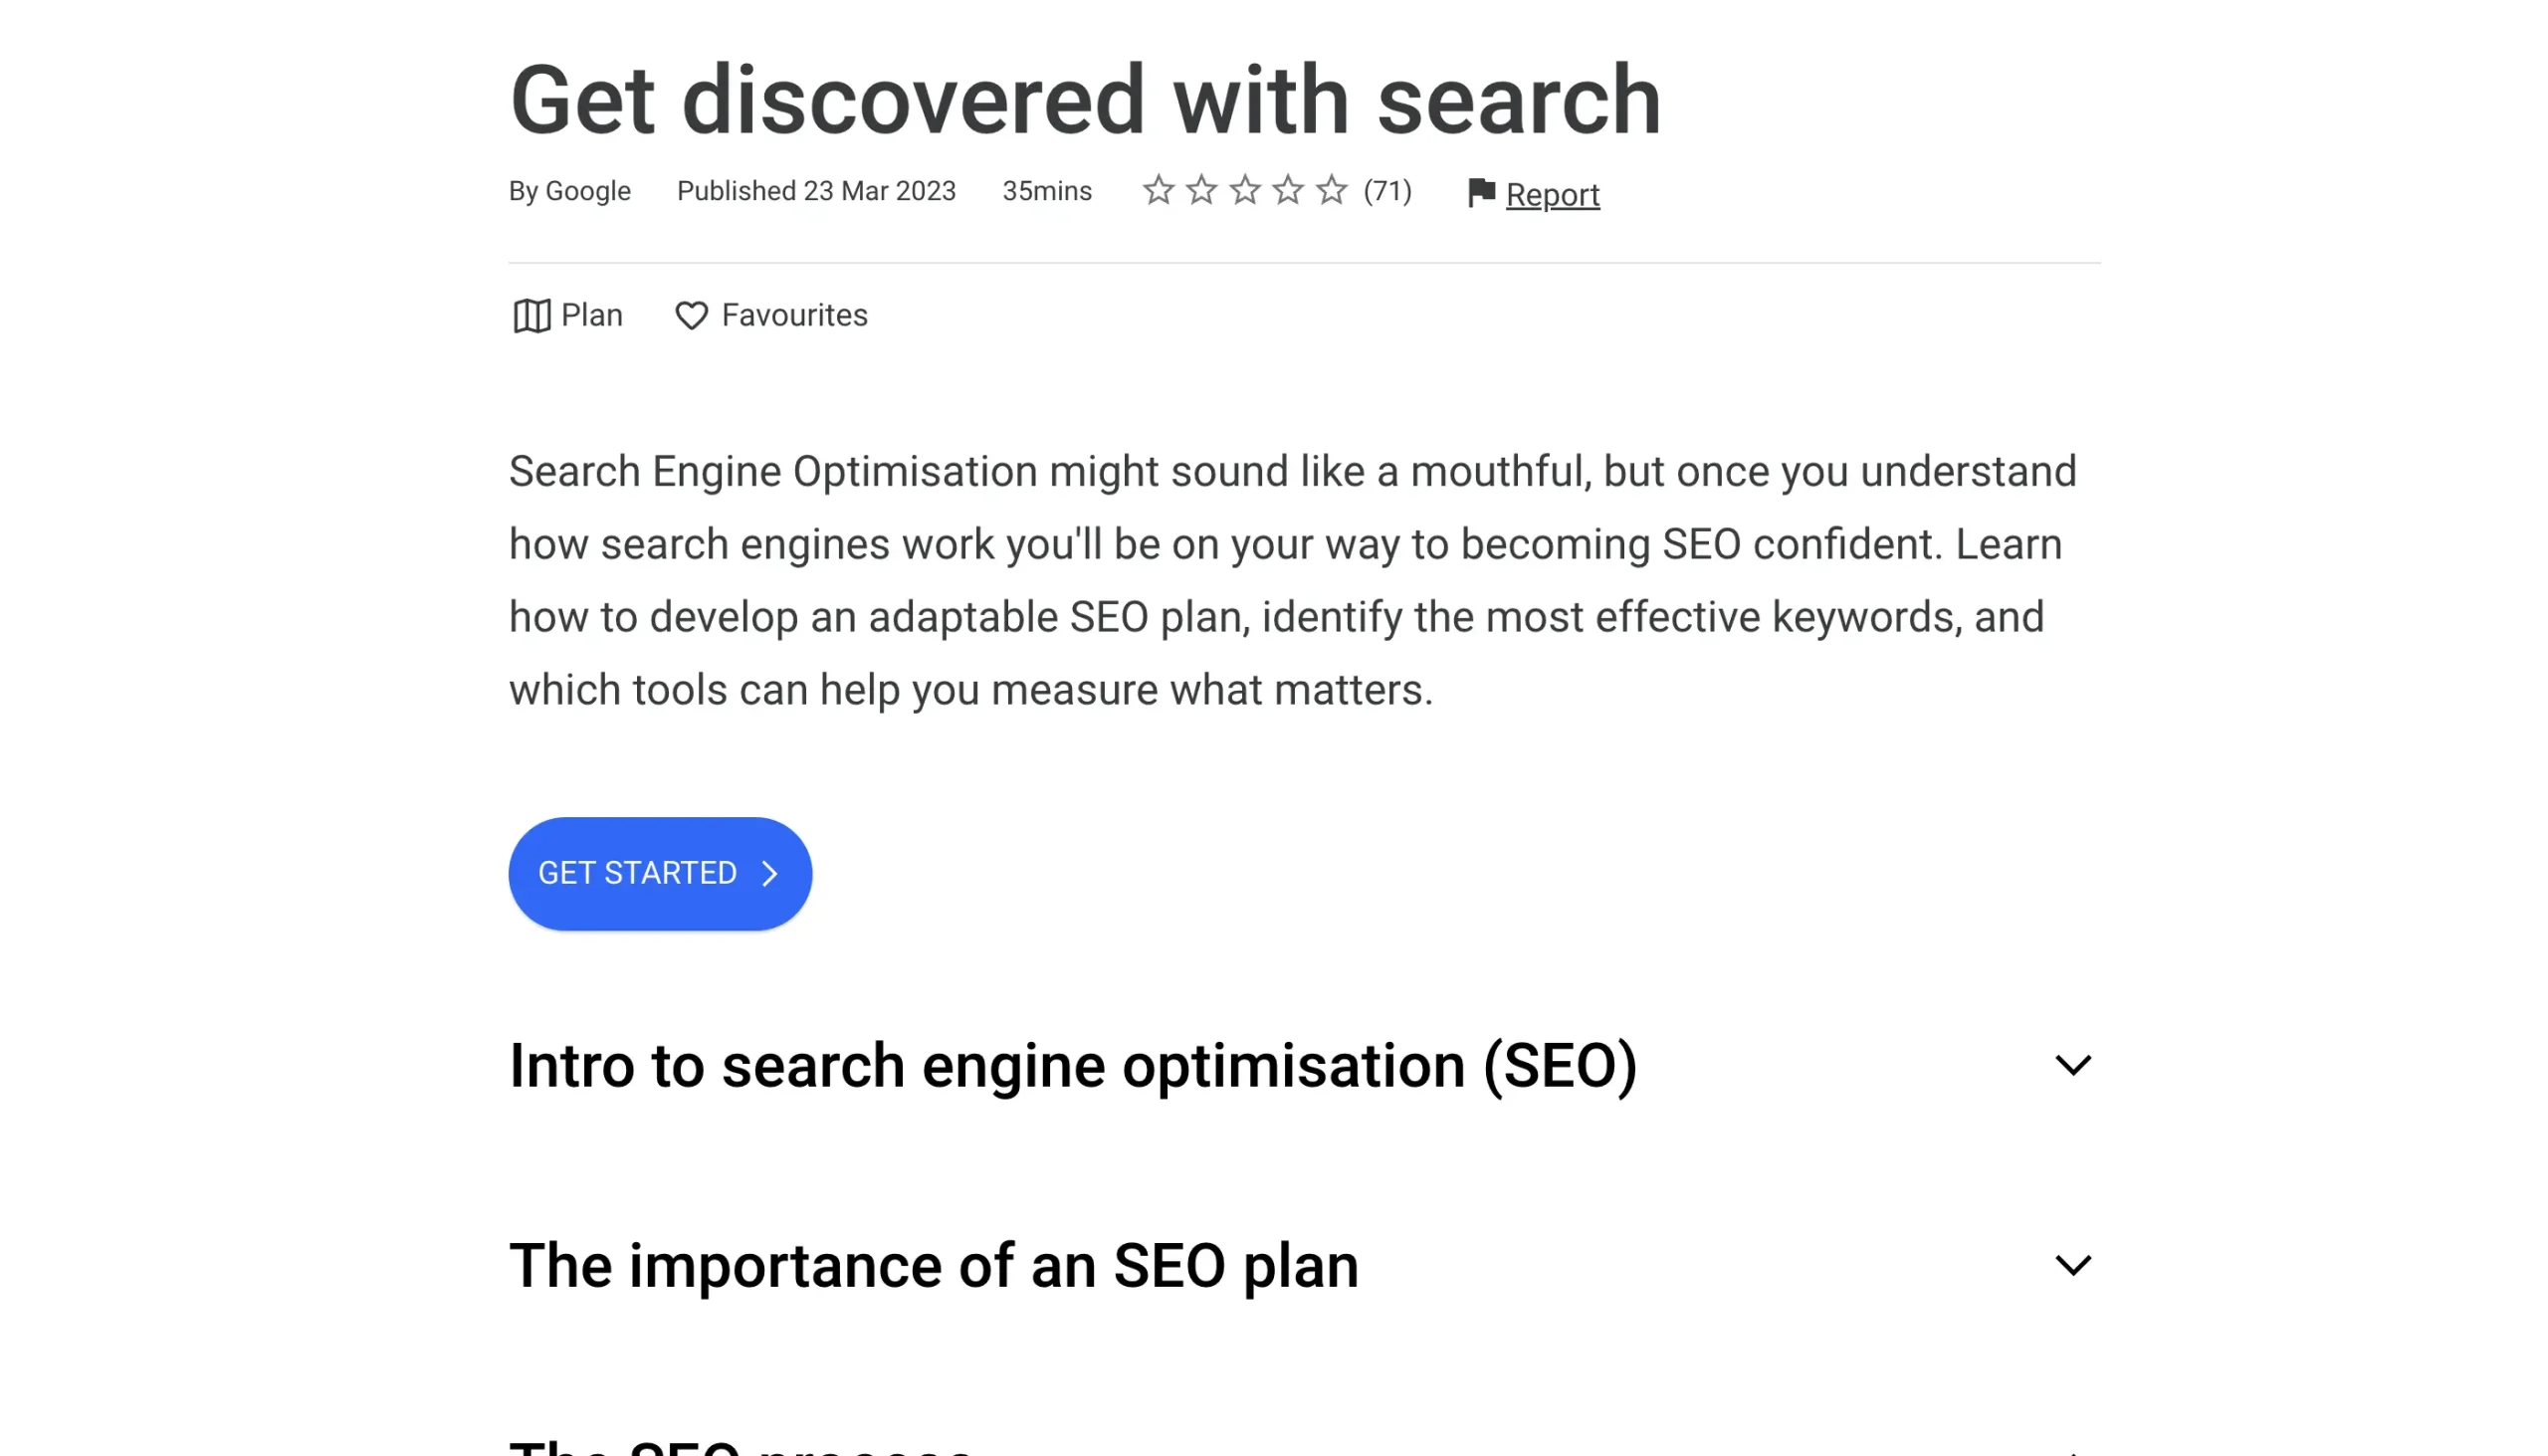2548x1456 pixels.
Task: Give the course a four-star rating
Action: pos(1288,189)
